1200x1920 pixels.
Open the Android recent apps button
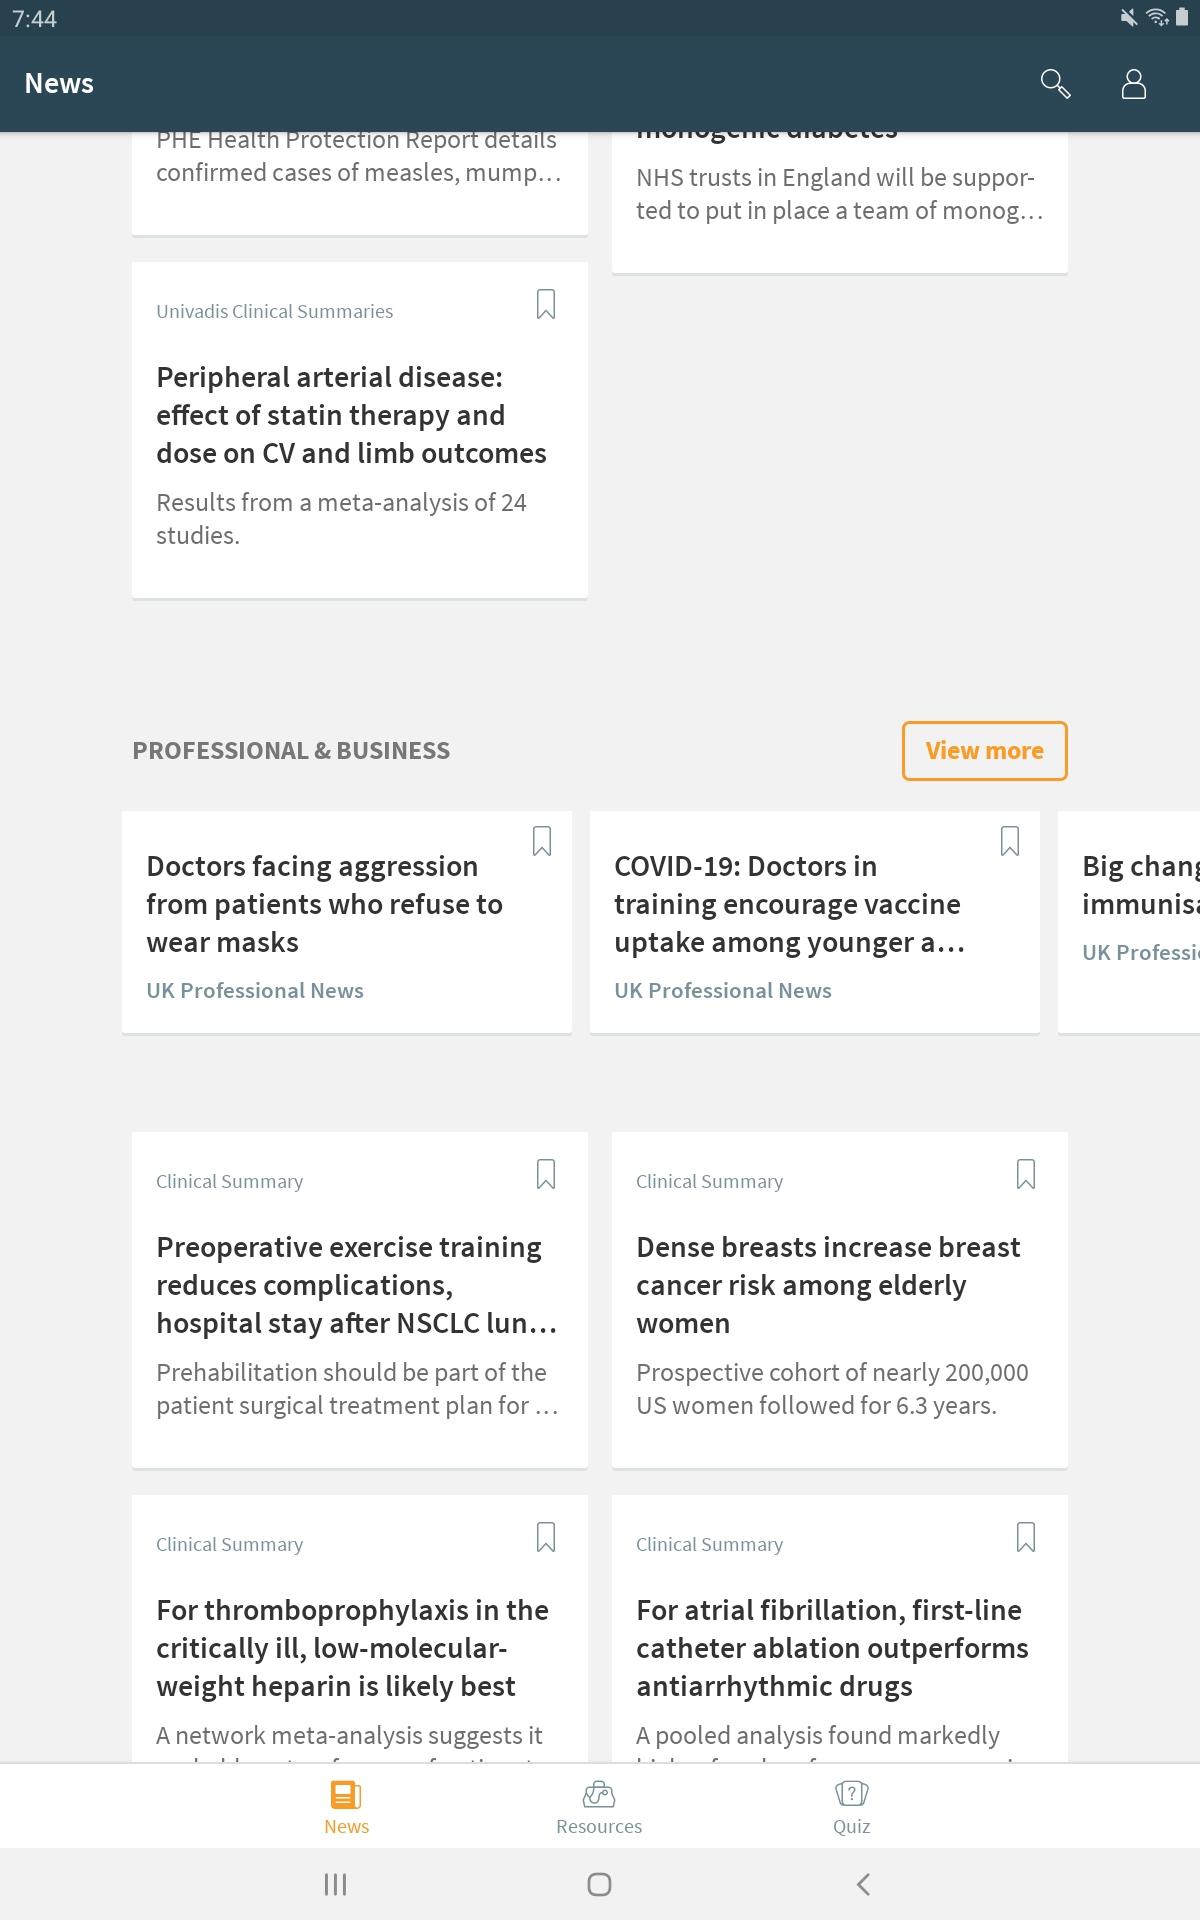coord(335,1884)
